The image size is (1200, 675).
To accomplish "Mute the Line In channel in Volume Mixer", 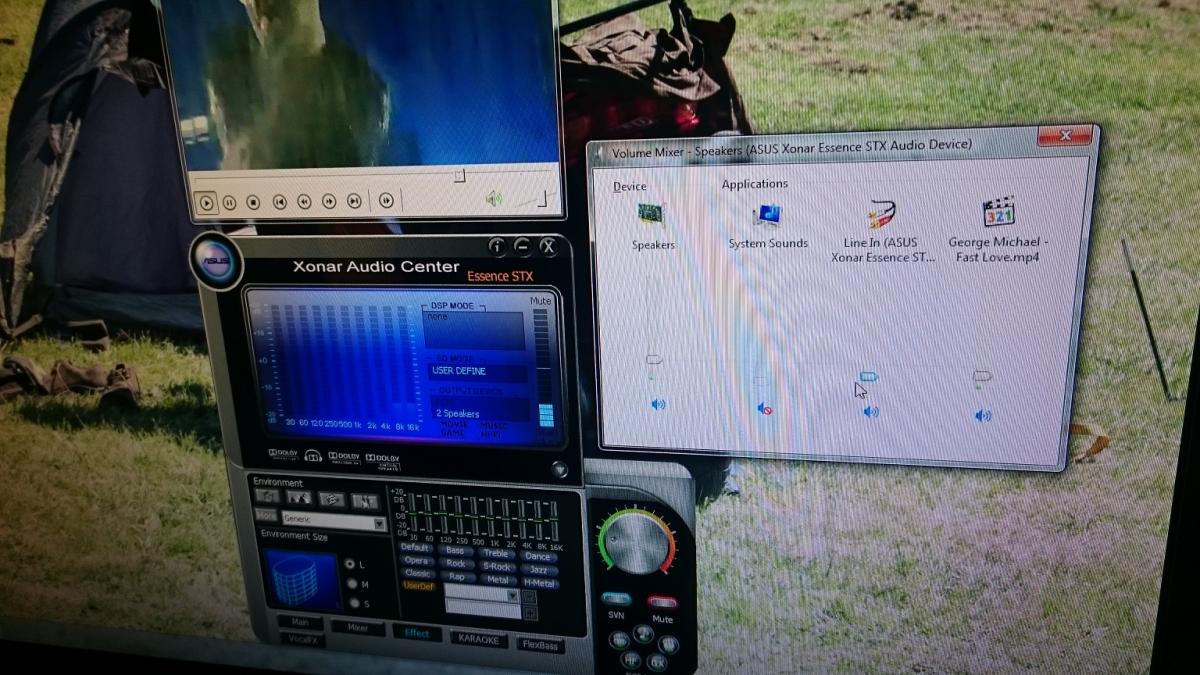I will [871, 411].
